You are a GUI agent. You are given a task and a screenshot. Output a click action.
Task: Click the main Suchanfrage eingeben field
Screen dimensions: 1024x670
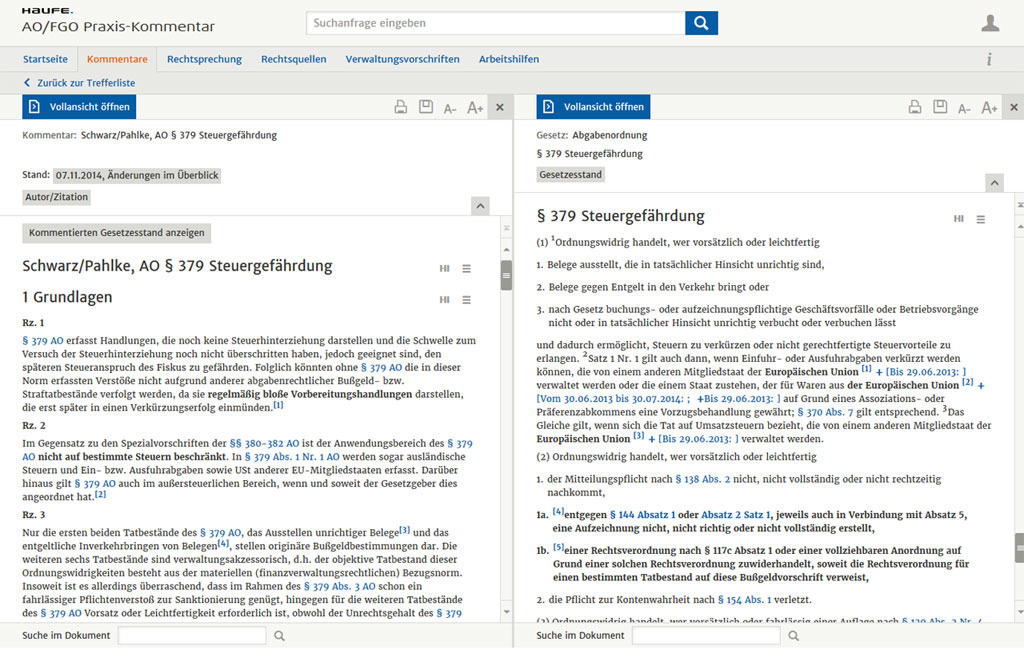496,23
